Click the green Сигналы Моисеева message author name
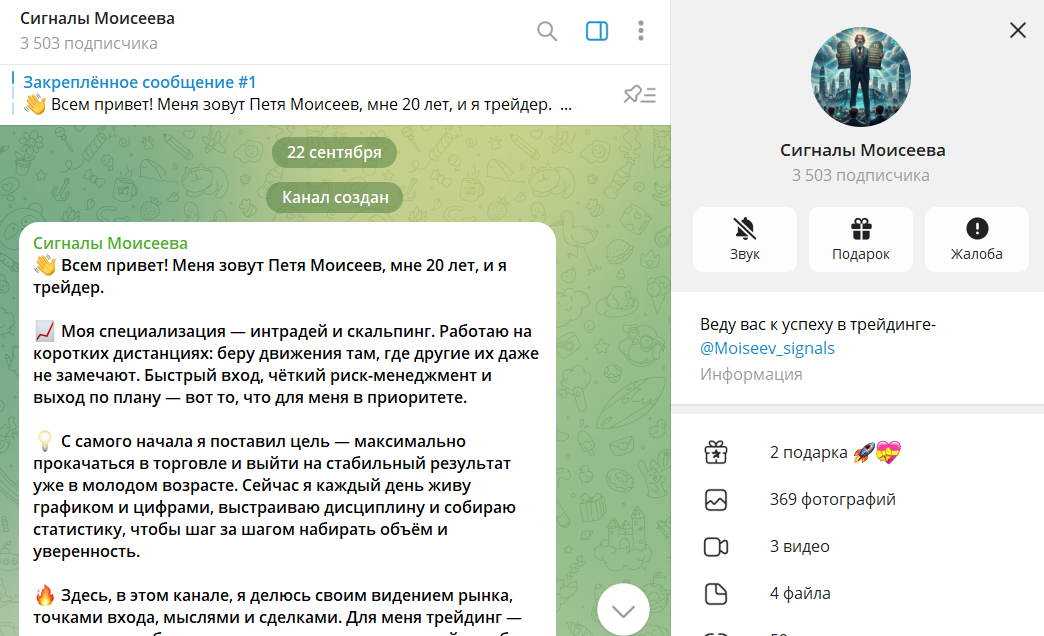 point(110,243)
